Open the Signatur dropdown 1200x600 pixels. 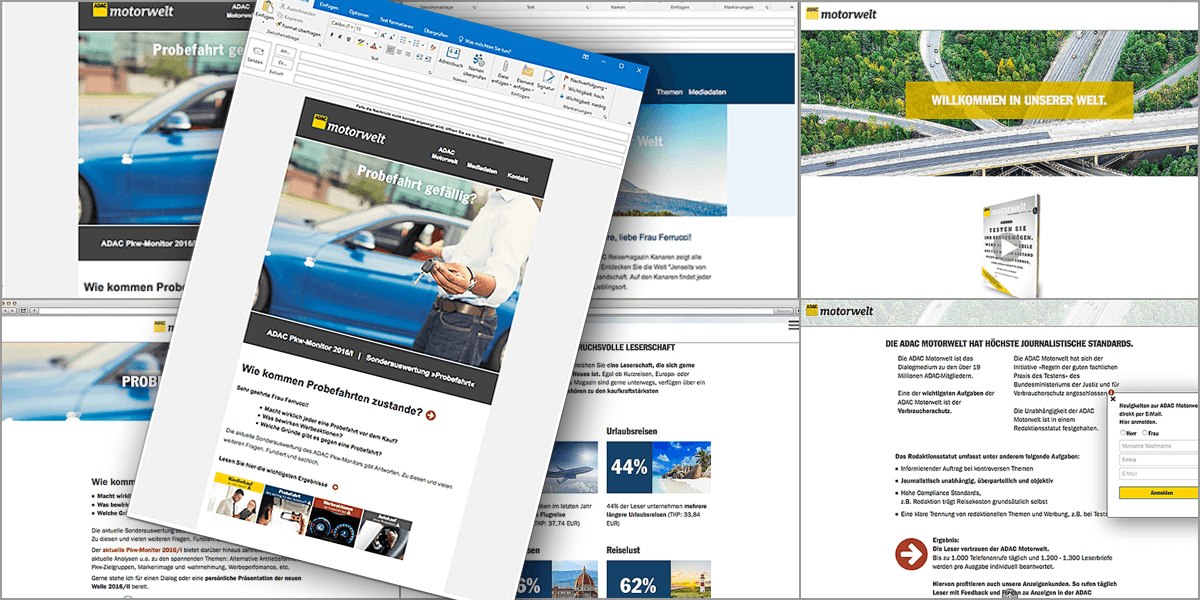pos(546,81)
